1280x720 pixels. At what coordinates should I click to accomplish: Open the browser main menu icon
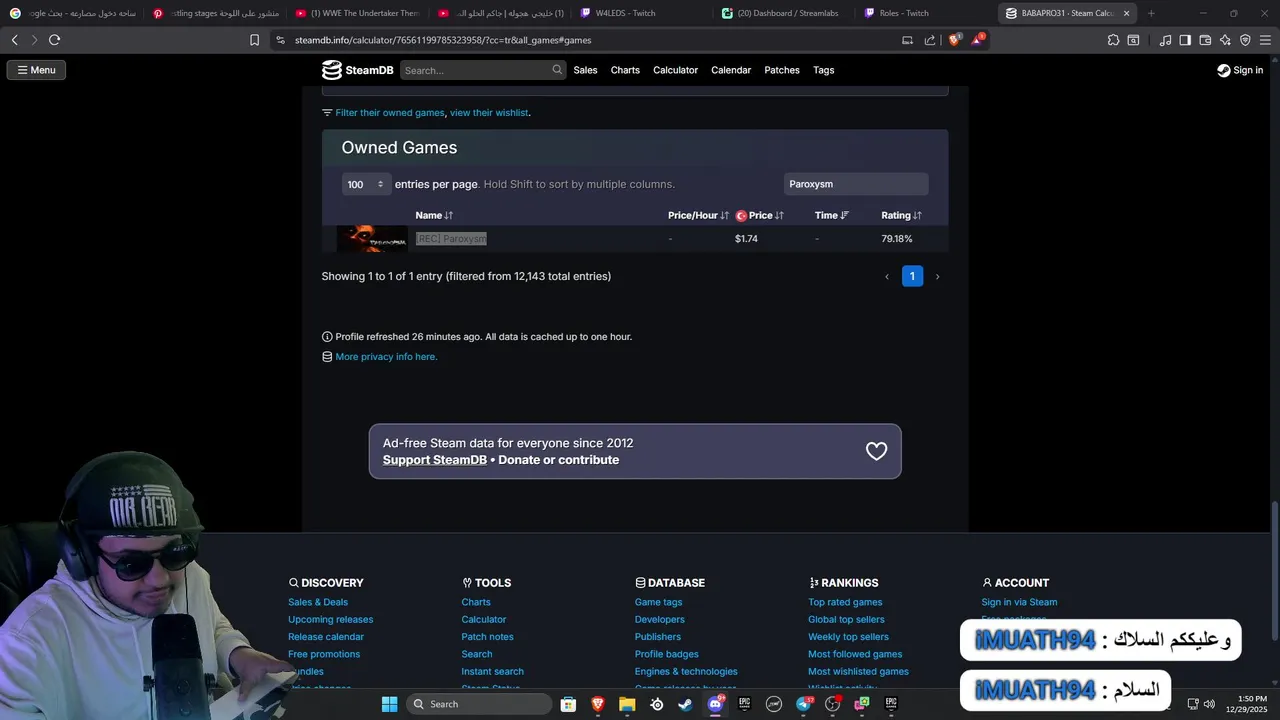tap(1265, 40)
